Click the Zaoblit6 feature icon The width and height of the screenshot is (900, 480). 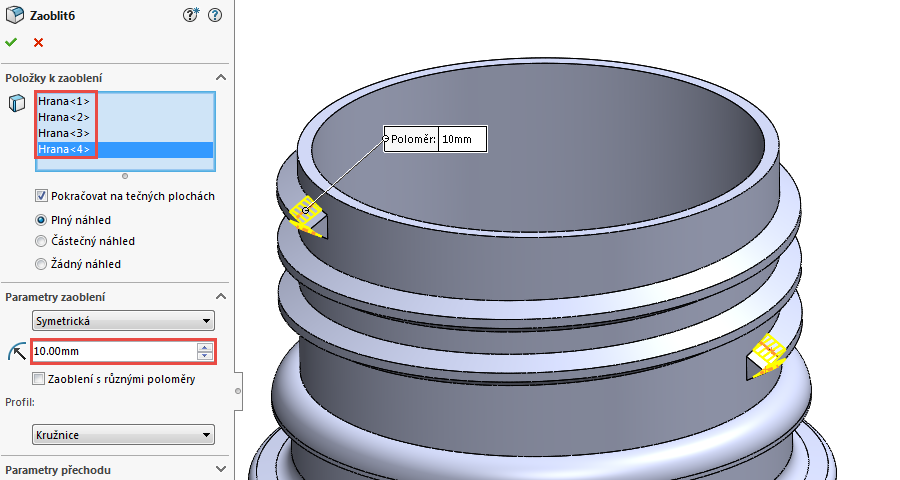pos(15,15)
